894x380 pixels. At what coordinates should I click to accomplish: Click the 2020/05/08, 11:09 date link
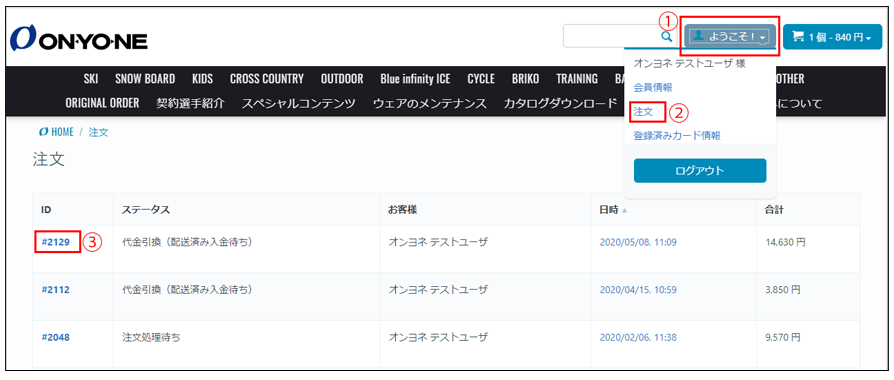(638, 242)
